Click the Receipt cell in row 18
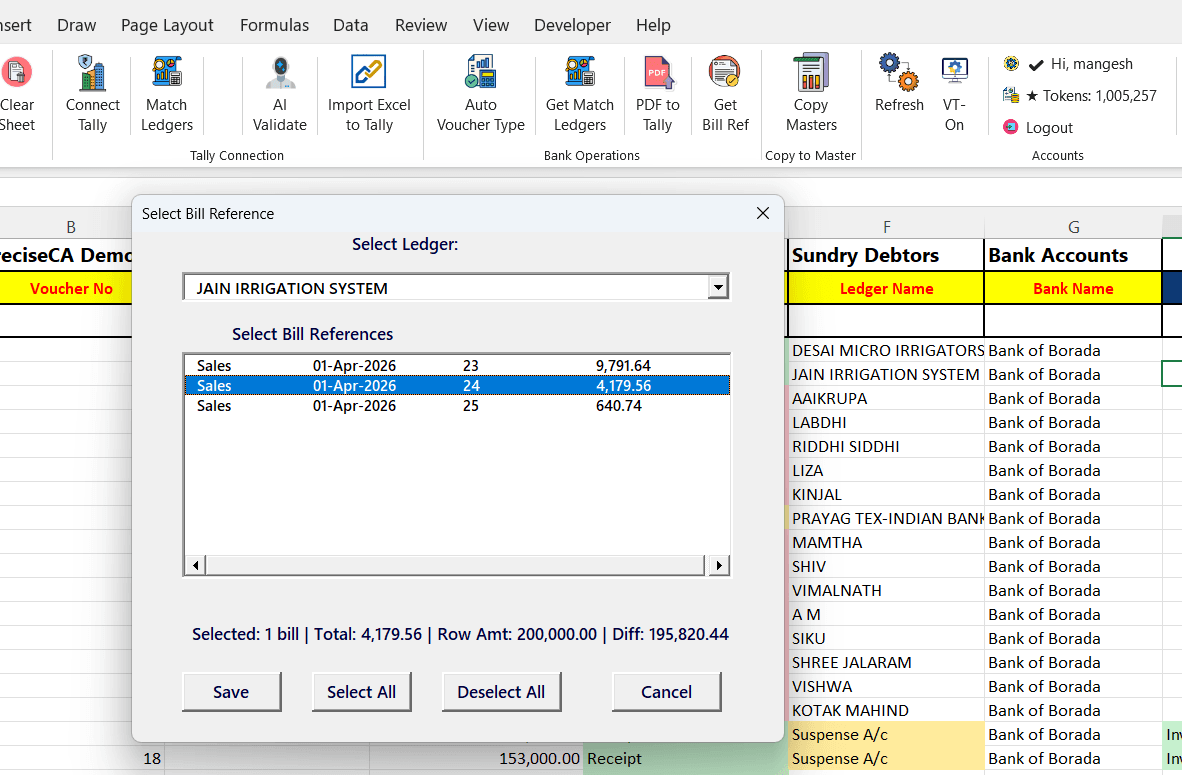The image size is (1182, 775). (x=684, y=758)
